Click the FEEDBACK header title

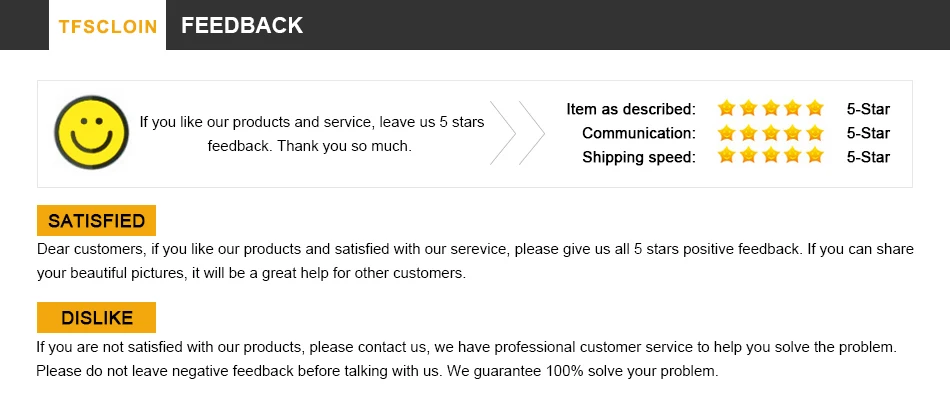(242, 26)
